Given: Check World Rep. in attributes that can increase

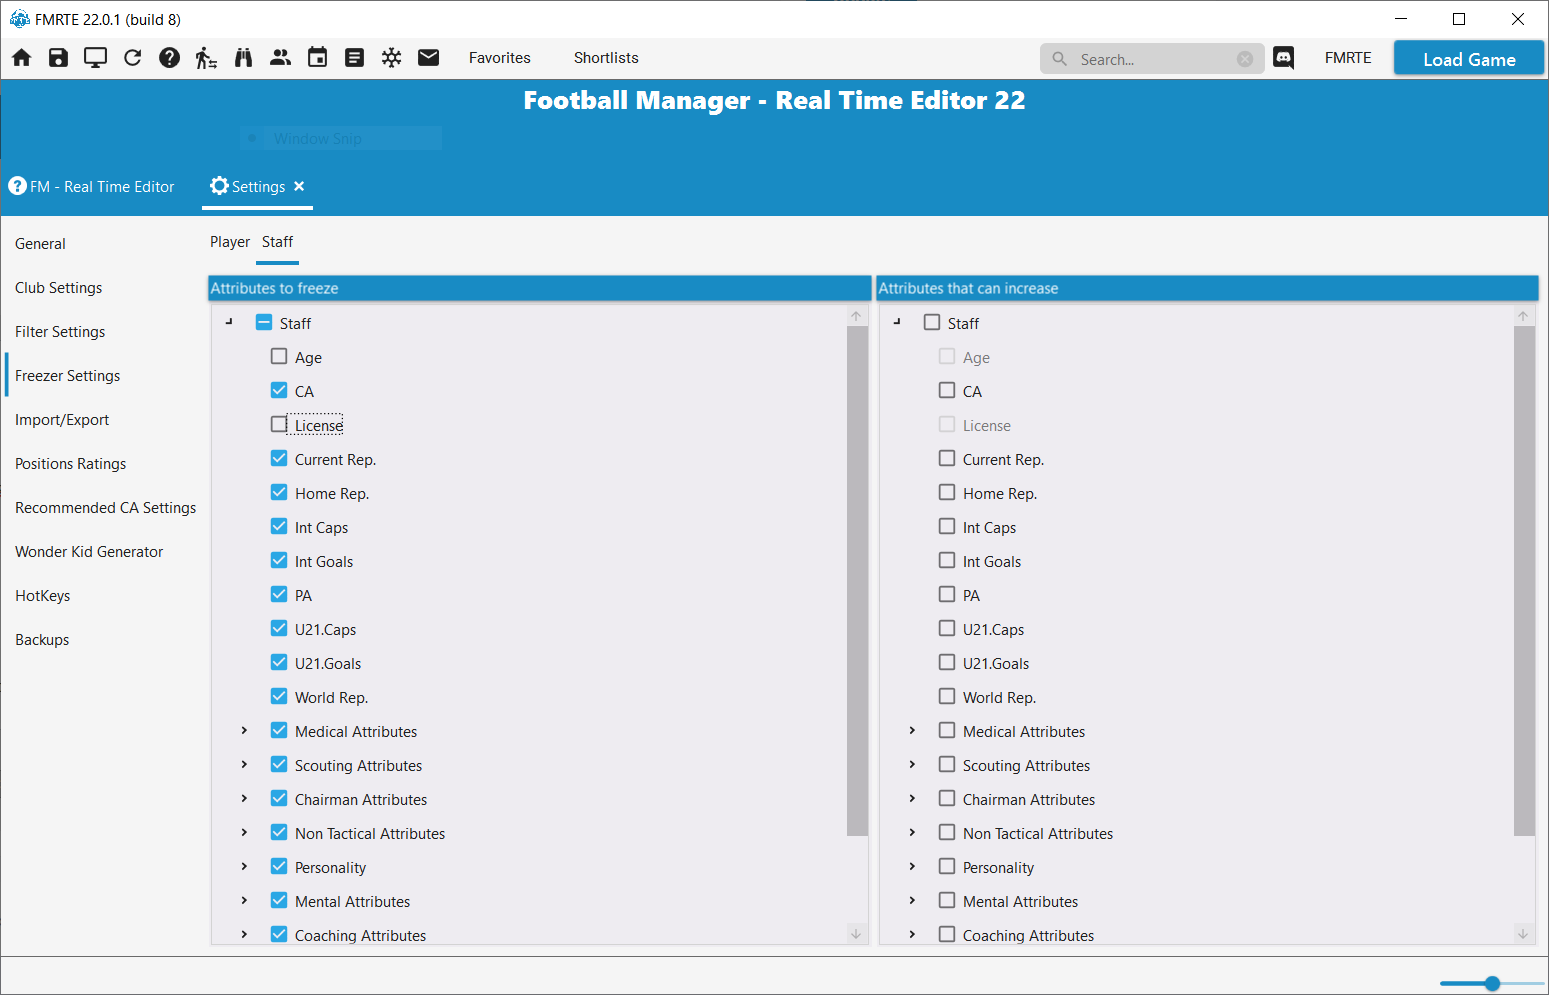Looking at the screenshot, I should pyautogui.click(x=947, y=697).
